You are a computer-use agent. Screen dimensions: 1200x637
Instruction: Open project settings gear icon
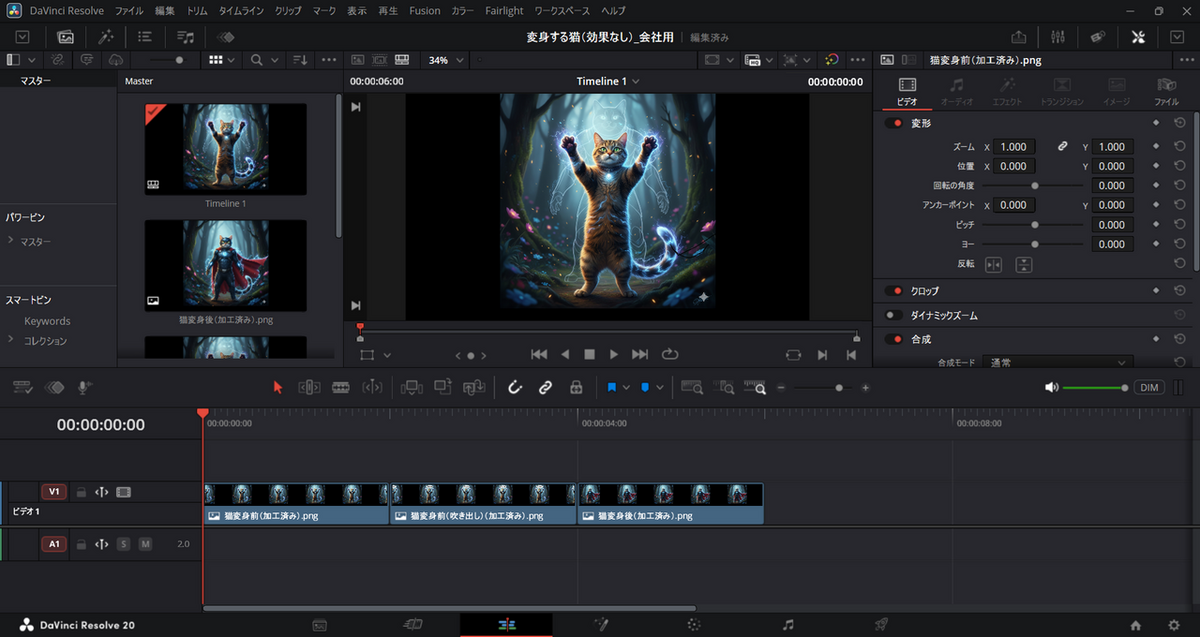coord(1174,625)
